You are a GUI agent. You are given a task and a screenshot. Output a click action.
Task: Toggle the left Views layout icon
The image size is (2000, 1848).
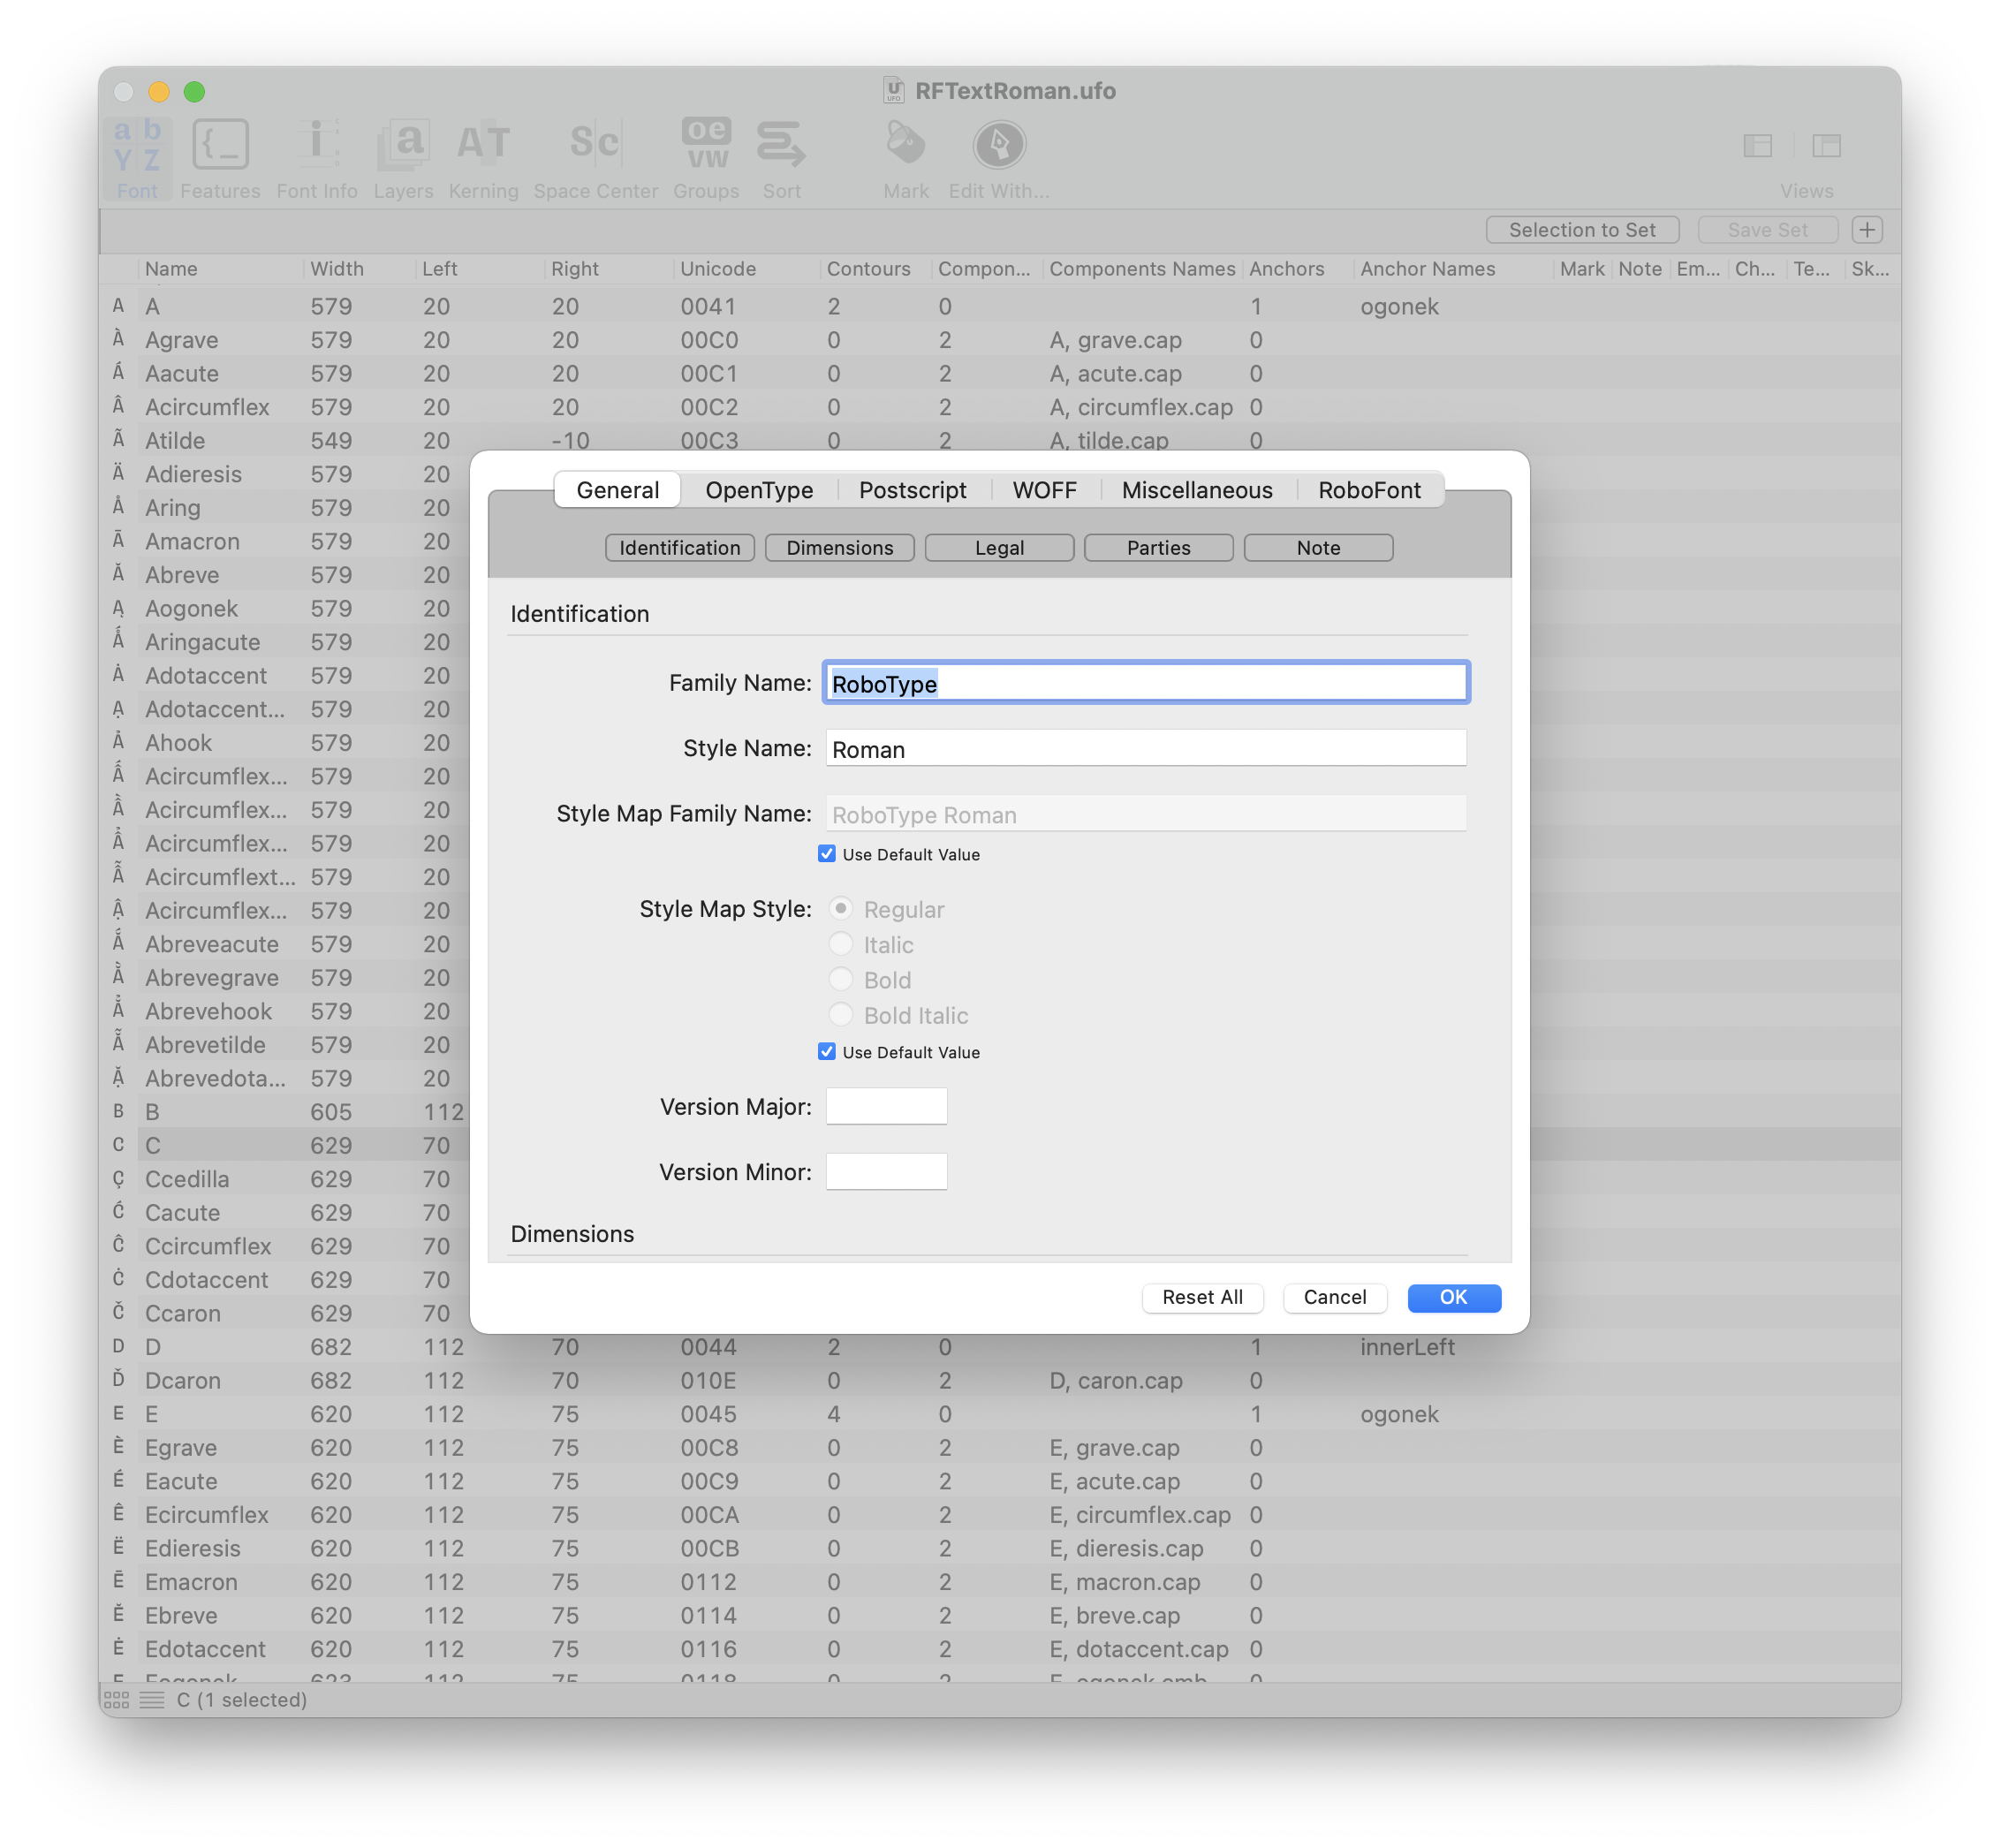click(1757, 146)
